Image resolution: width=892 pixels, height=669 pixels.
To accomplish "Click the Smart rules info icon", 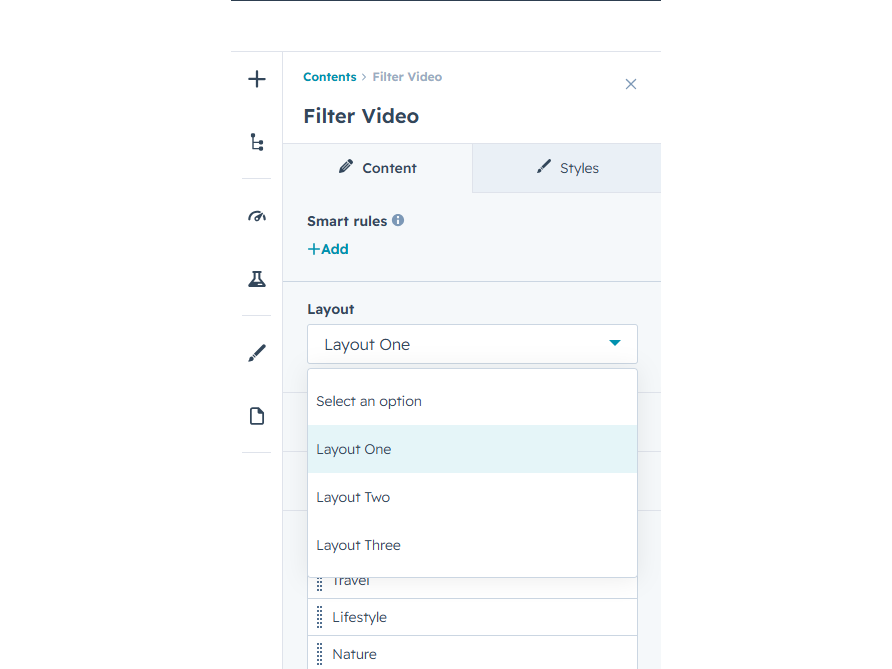I will [398, 220].
